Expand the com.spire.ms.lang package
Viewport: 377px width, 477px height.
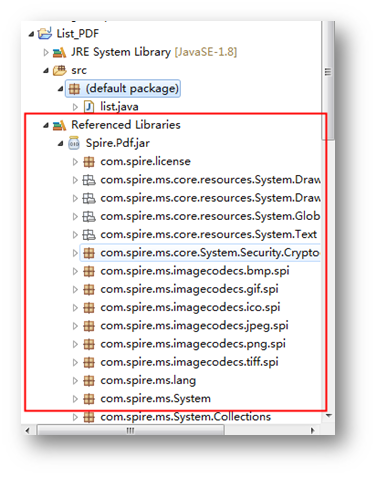click(75, 381)
